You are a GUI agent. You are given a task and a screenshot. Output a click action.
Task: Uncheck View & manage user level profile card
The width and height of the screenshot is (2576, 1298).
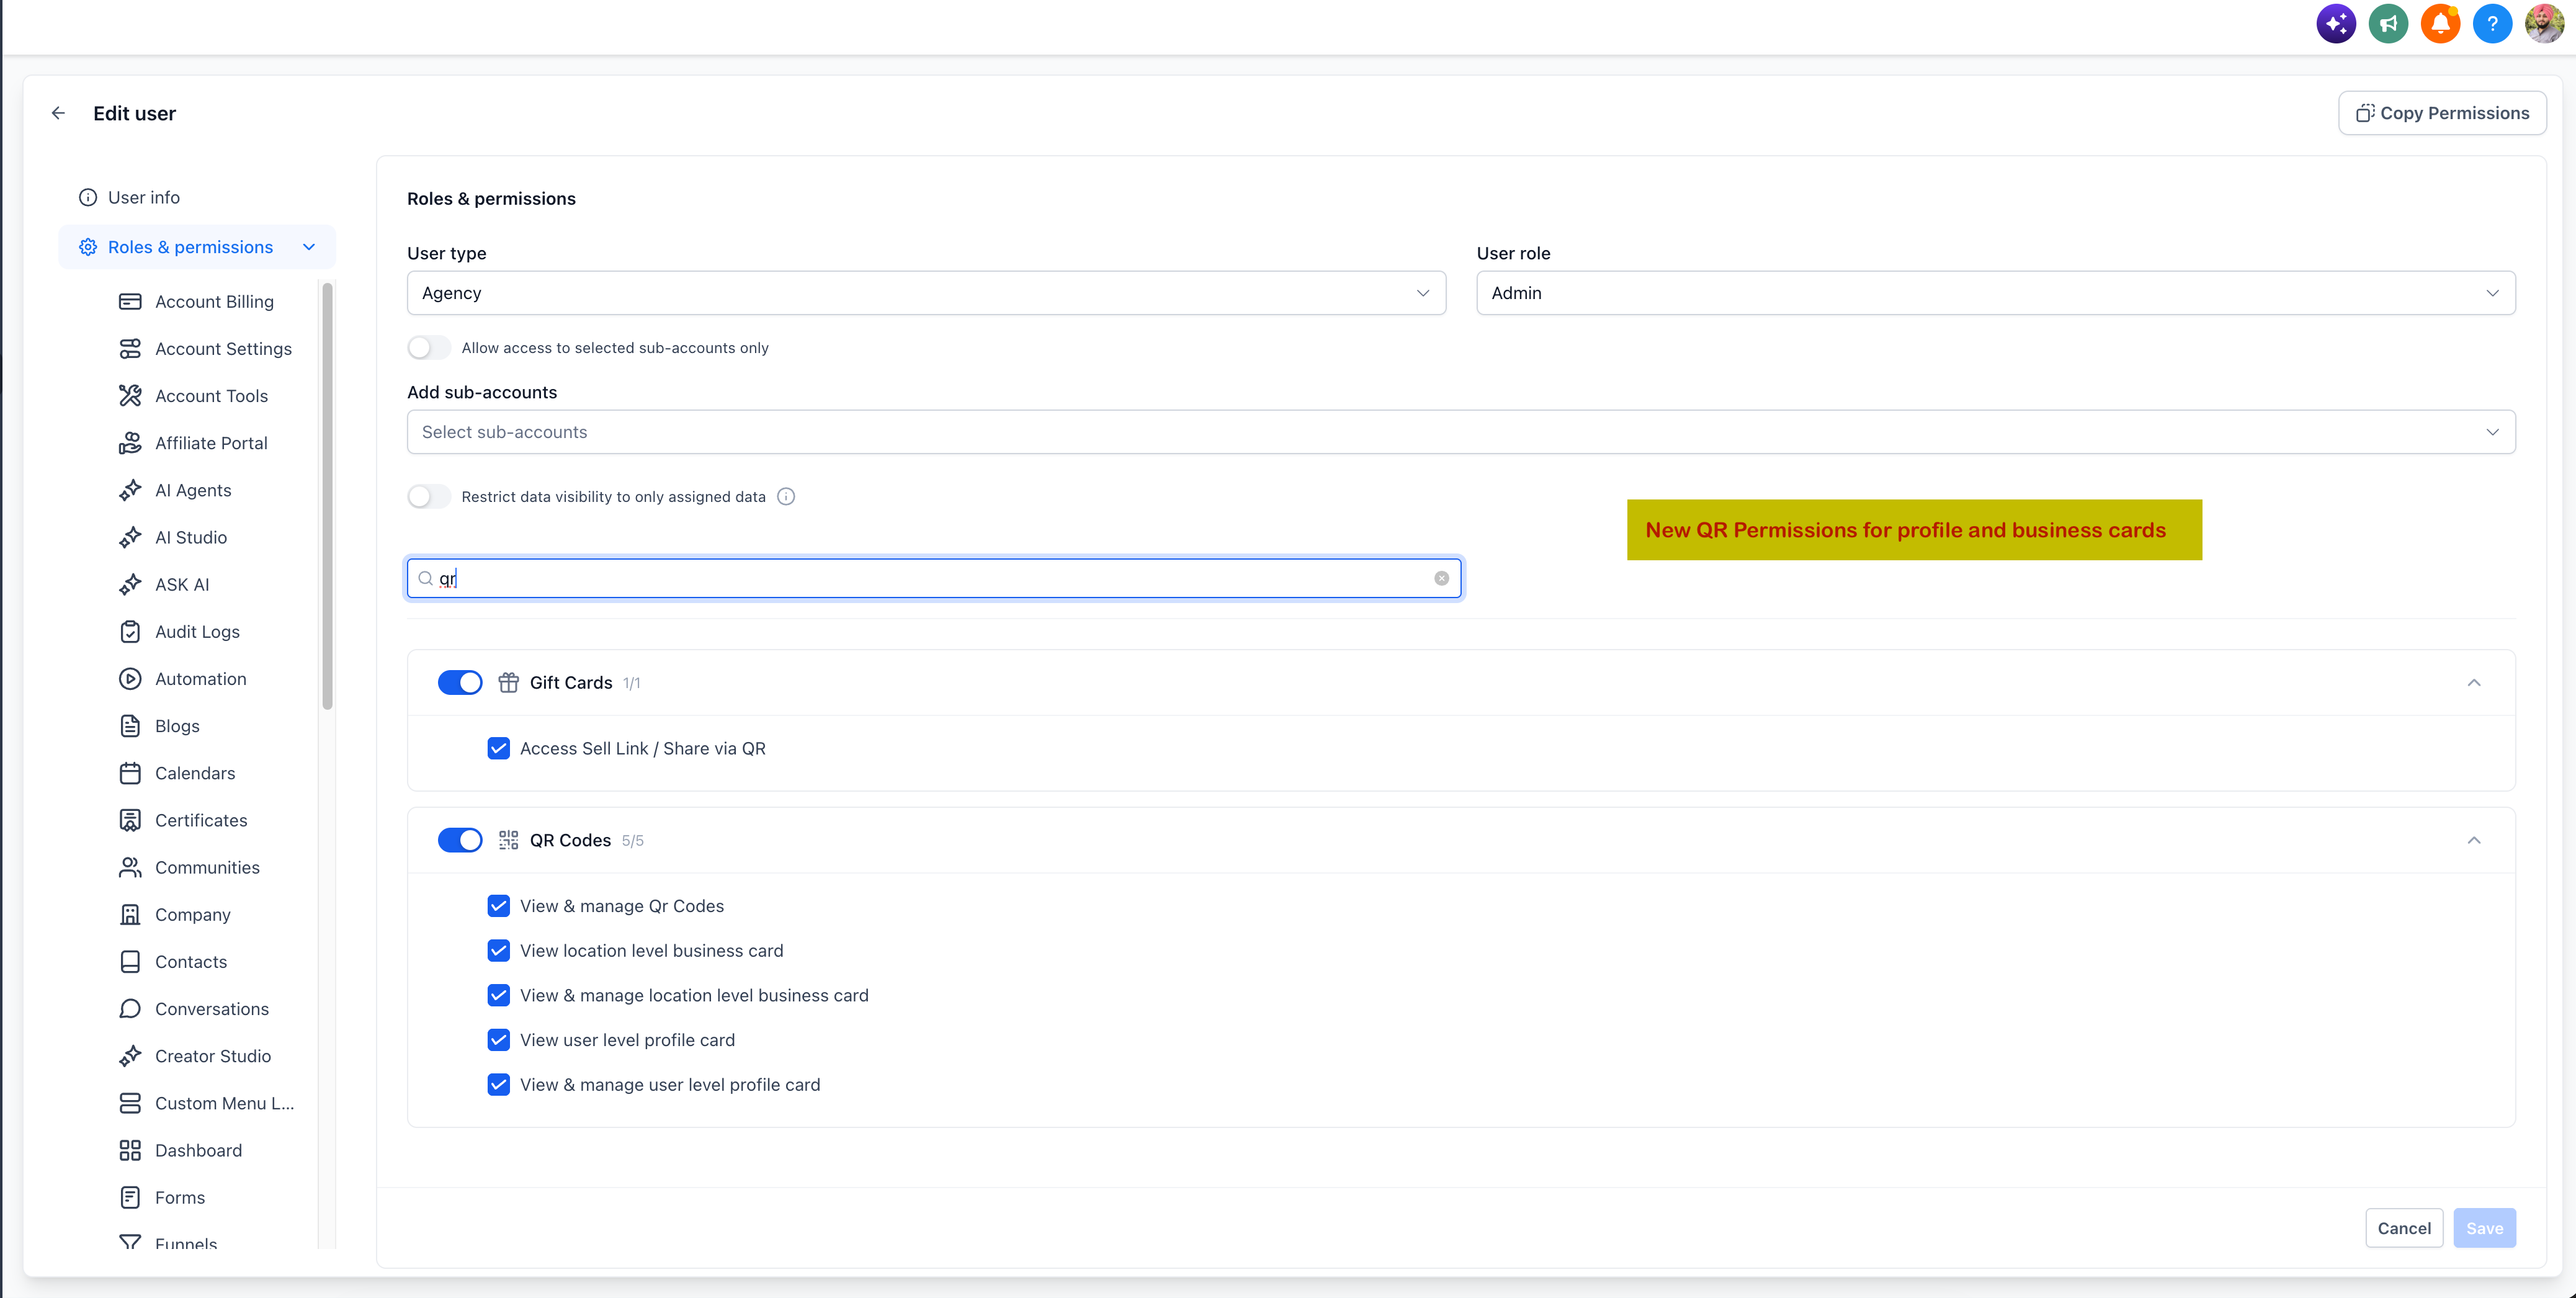click(498, 1085)
